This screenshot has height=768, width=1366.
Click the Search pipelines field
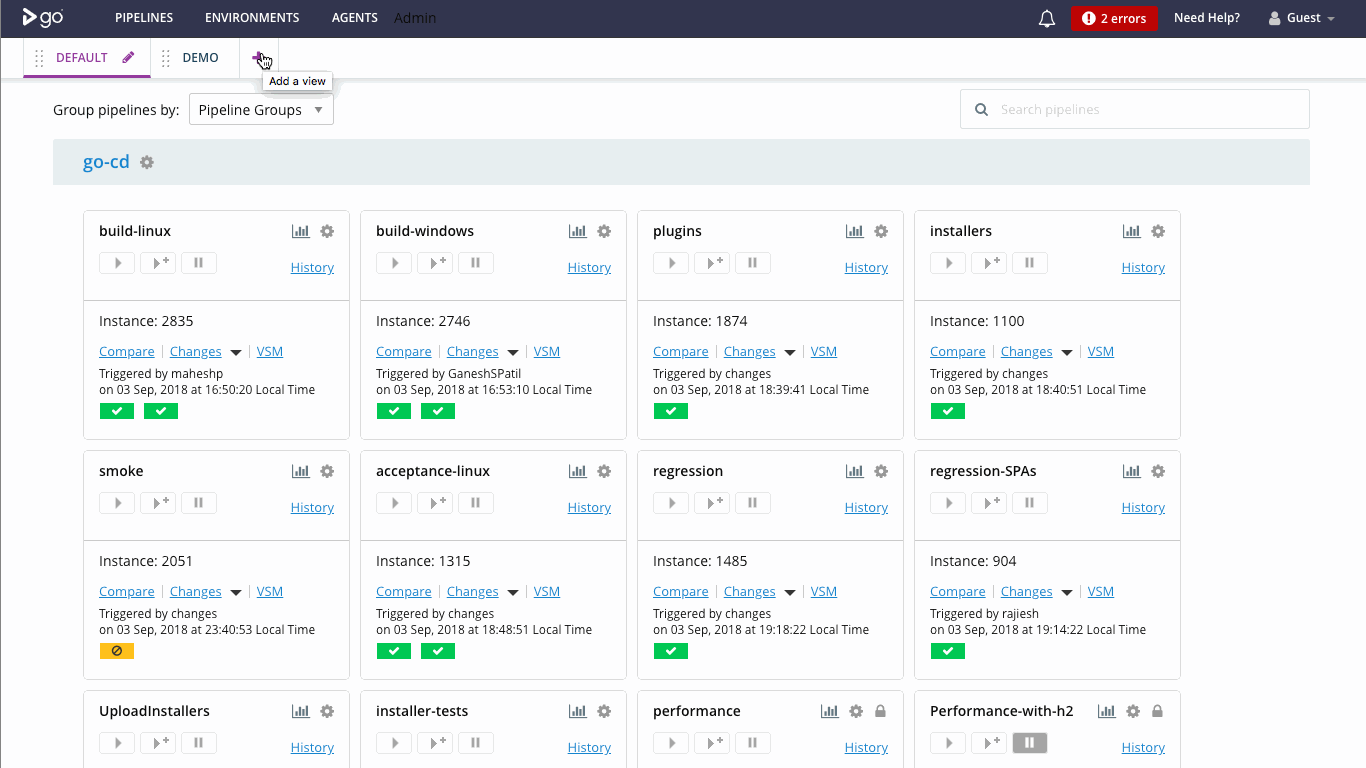coord(1134,110)
